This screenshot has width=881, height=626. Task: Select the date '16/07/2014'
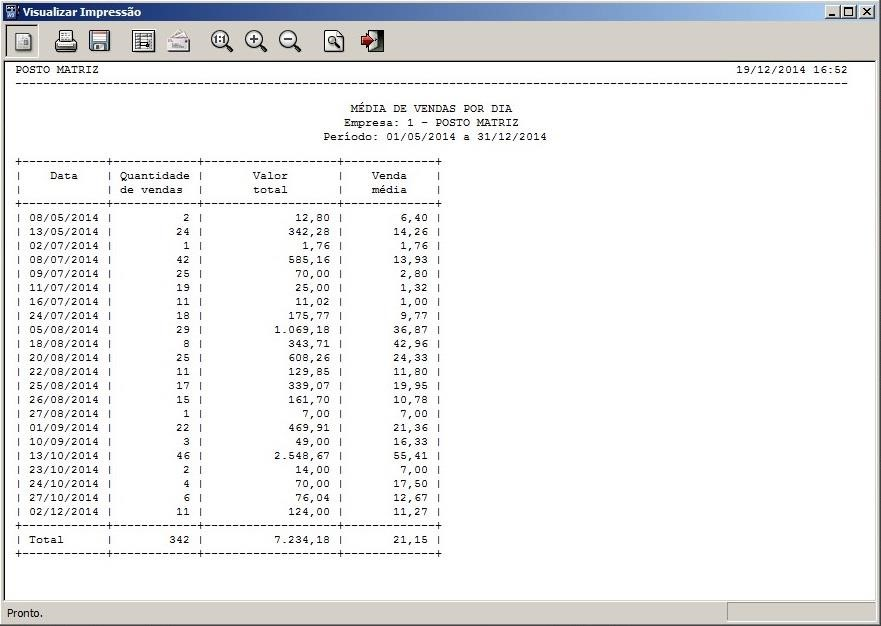coord(63,302)
